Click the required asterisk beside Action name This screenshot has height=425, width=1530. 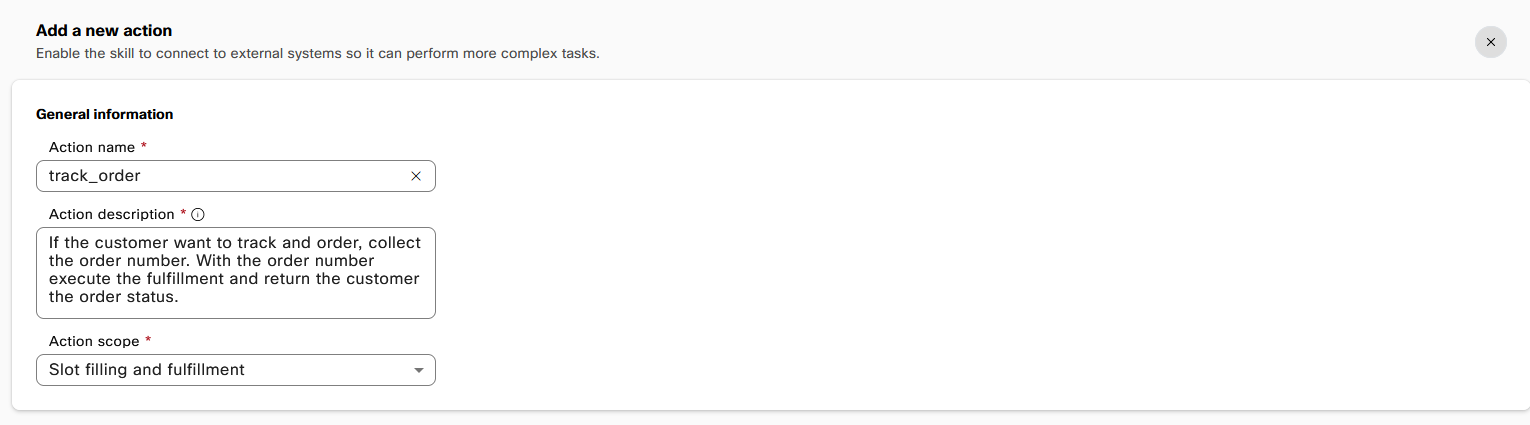144,147
